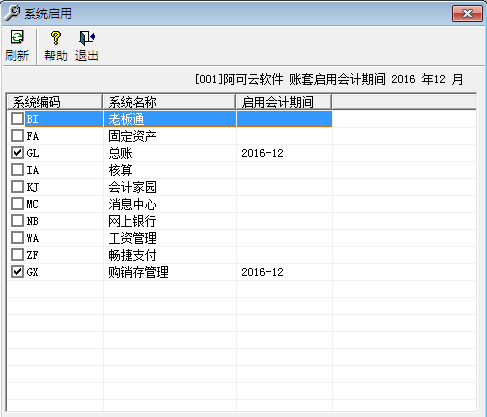Click the wrench icon in title bar

[x=12, y=13]
